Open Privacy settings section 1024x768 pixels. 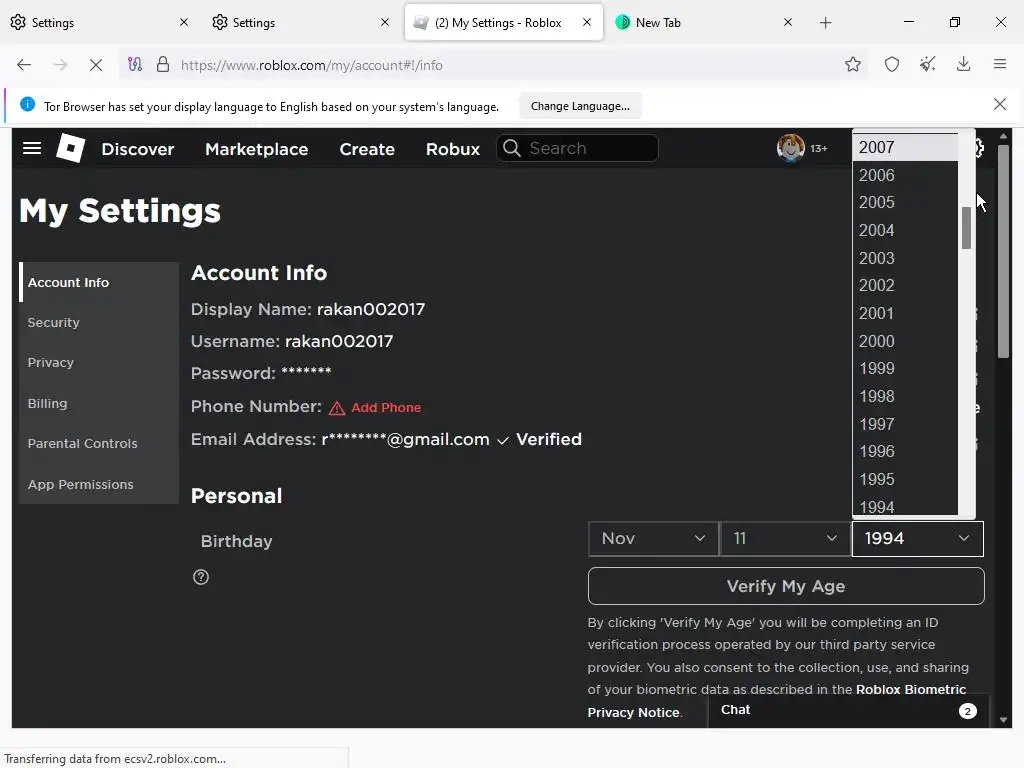[x=99, y=362]
